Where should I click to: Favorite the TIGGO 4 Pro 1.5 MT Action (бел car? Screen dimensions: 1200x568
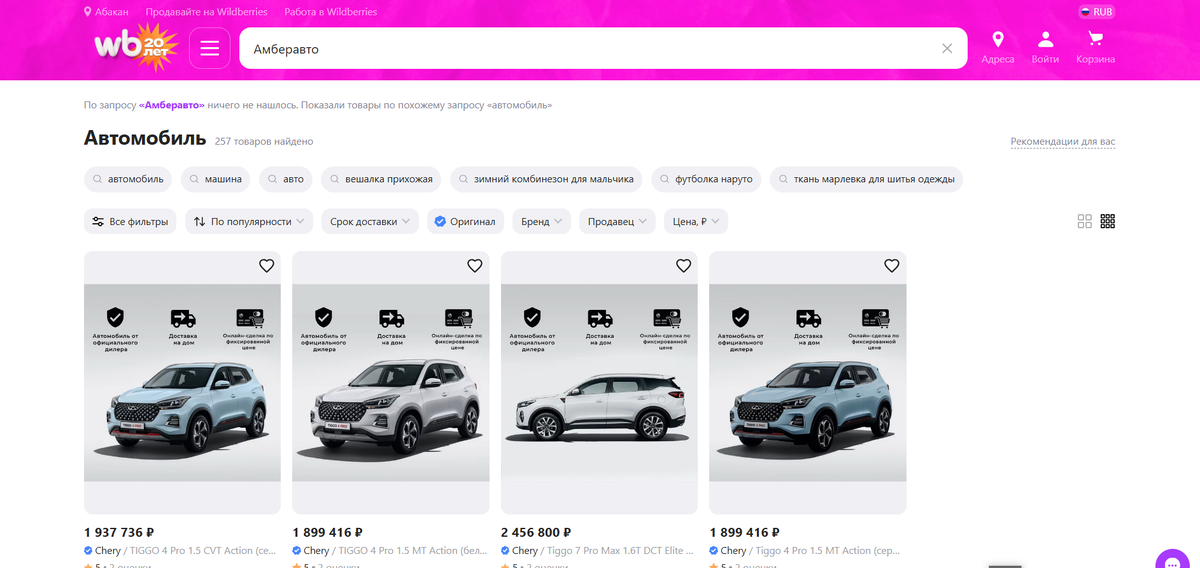pos(475,265)
